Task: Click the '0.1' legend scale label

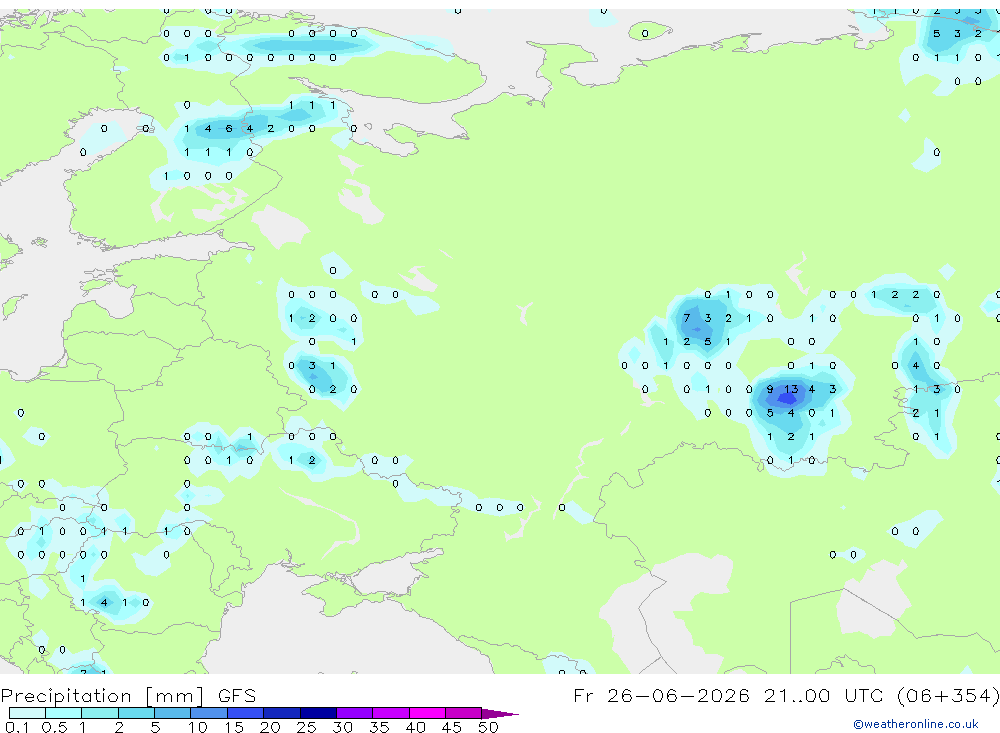Action: (17, 727)
